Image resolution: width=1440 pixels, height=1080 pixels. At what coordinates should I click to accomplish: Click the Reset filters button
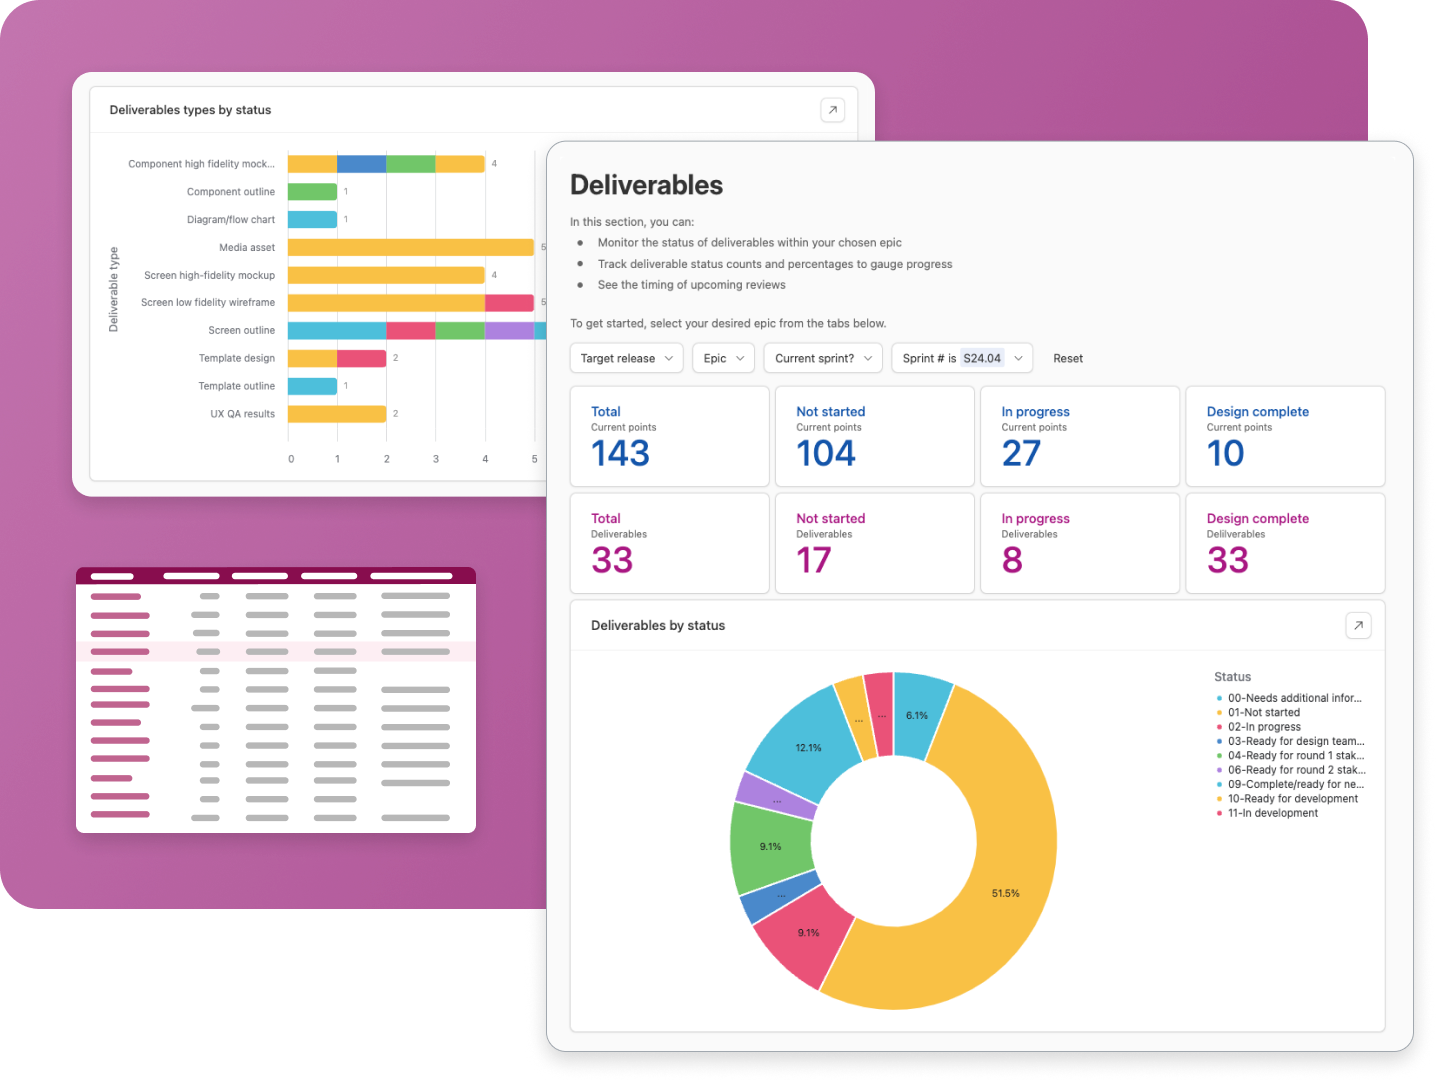click(1068, 358)
